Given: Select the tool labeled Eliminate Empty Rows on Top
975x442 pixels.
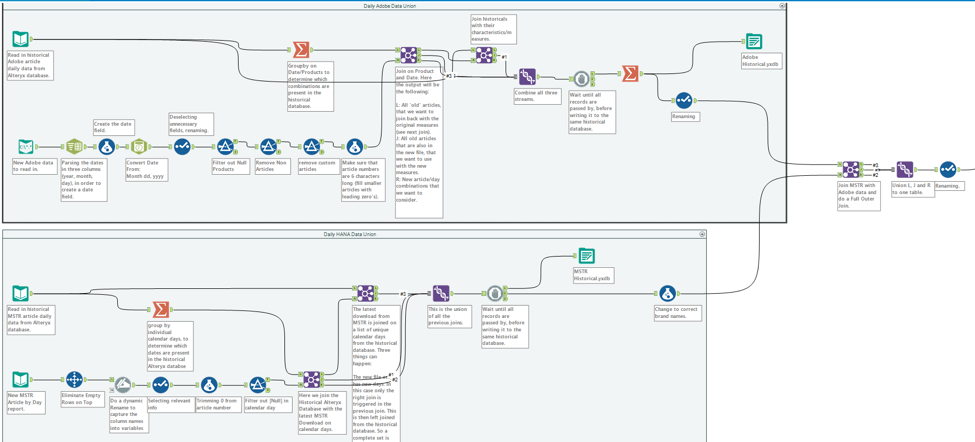Looking at the screenshot, I should click(74, 379).
